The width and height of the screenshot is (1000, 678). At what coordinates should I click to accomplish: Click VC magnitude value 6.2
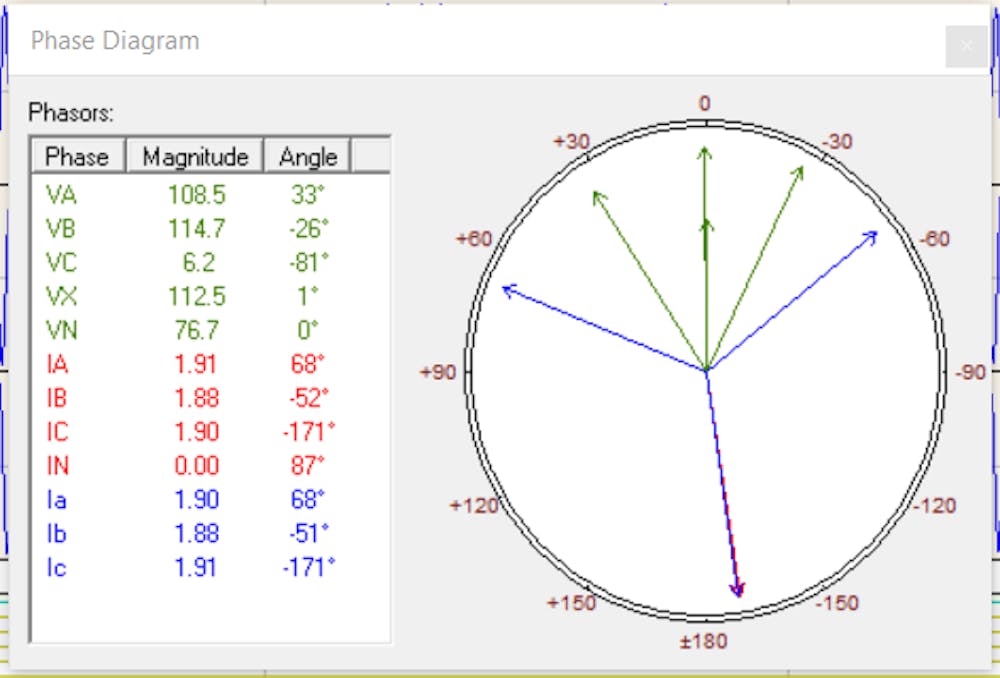click(198, 262)
